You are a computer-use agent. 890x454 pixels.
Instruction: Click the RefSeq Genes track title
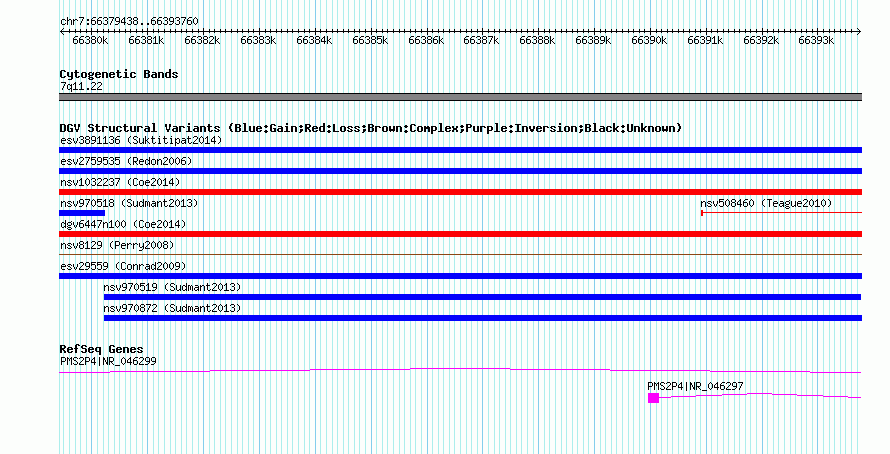coord(101,349)
